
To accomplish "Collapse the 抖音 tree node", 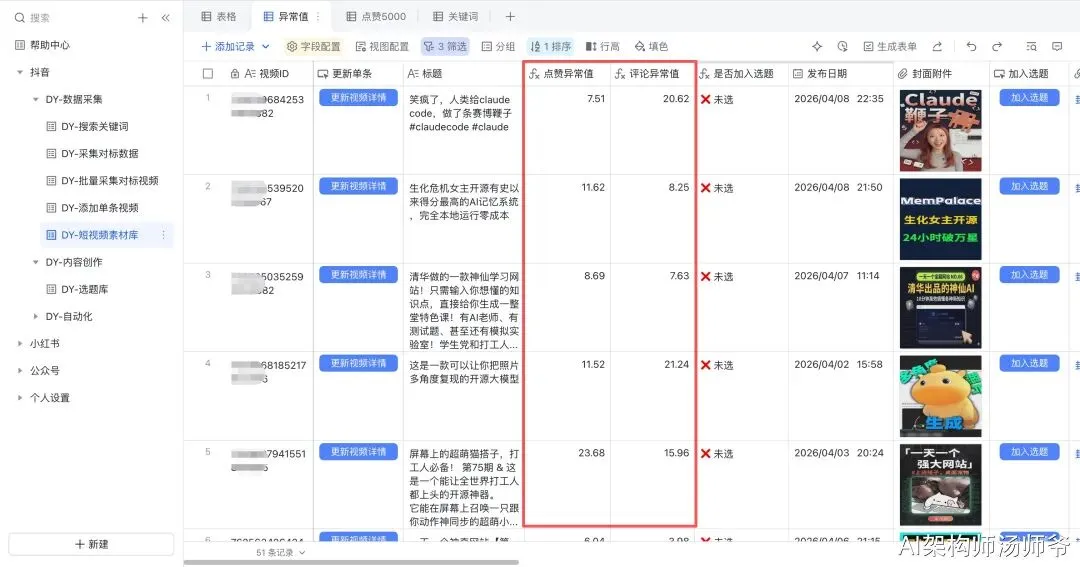I will tap(20, 72).
